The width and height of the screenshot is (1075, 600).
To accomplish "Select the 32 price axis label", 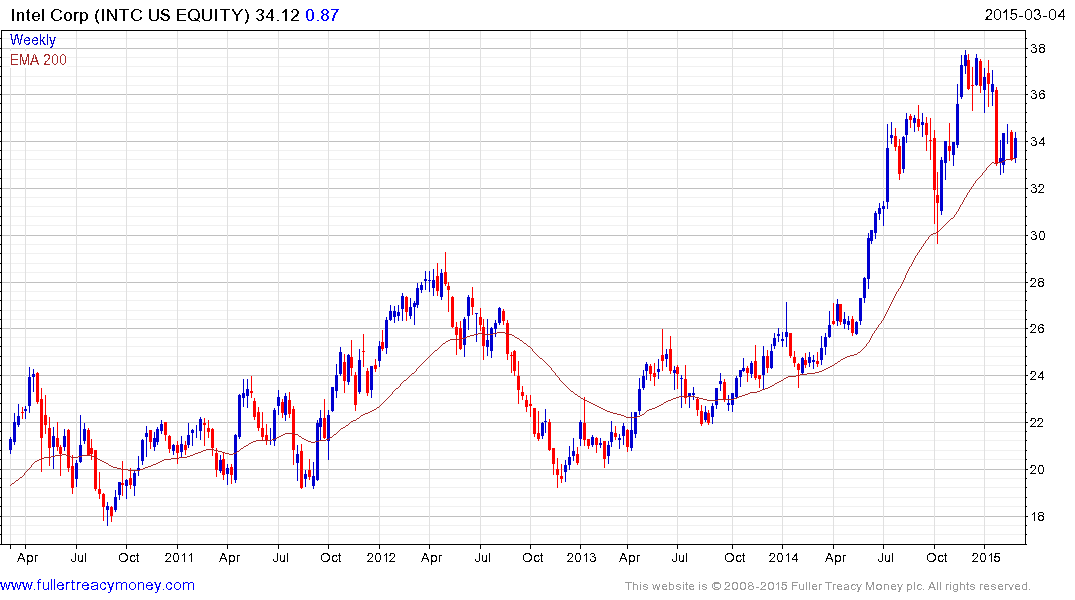I will click(x=1037, y=189).
